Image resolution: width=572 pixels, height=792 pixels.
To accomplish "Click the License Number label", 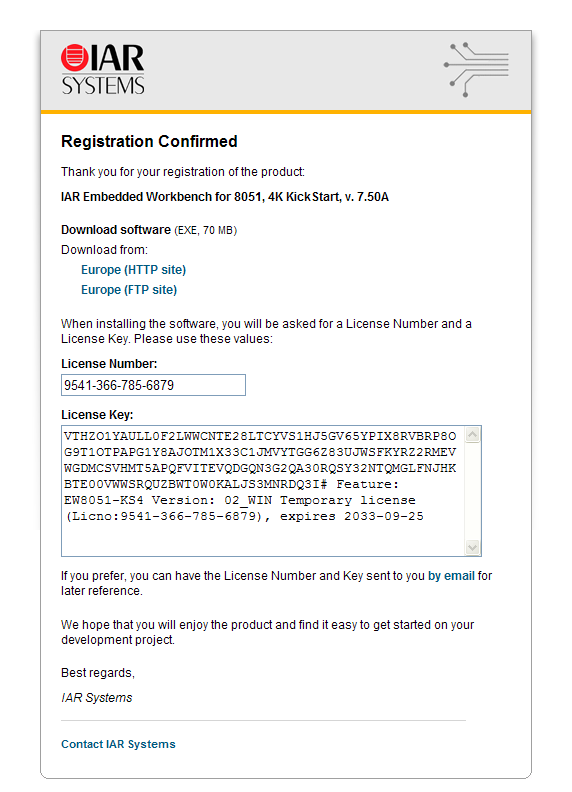I will [x=109, y=364].
